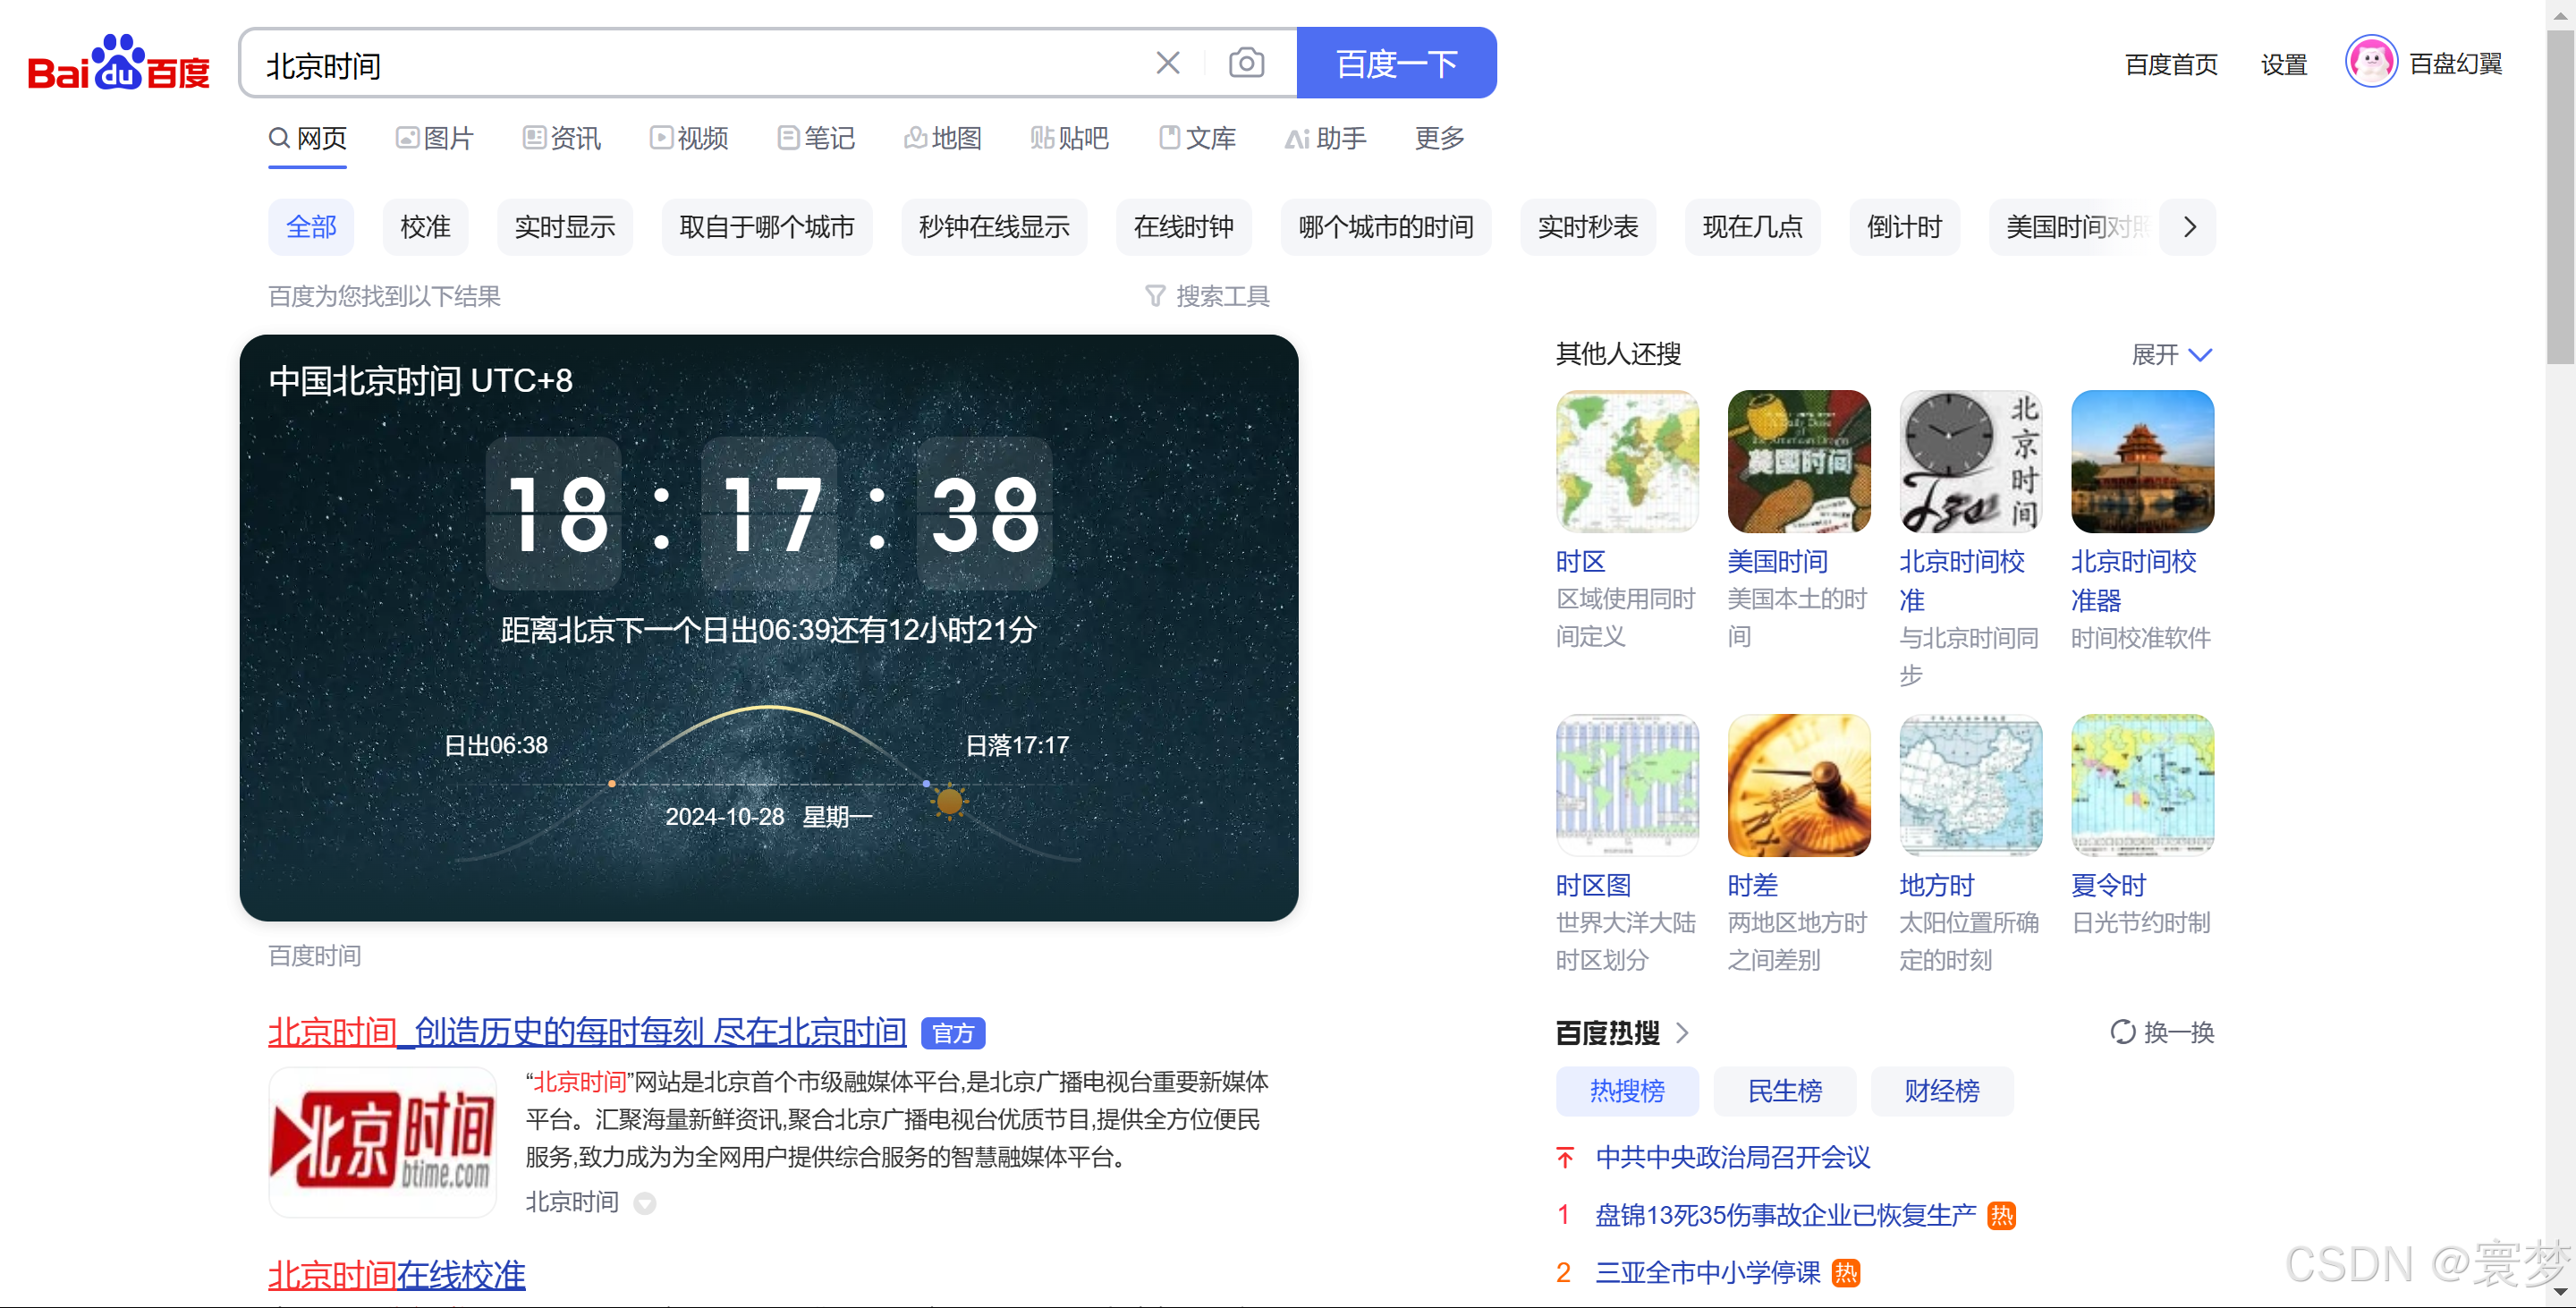
Task: Switch to the 图片 tab
Action: point(434,138)
